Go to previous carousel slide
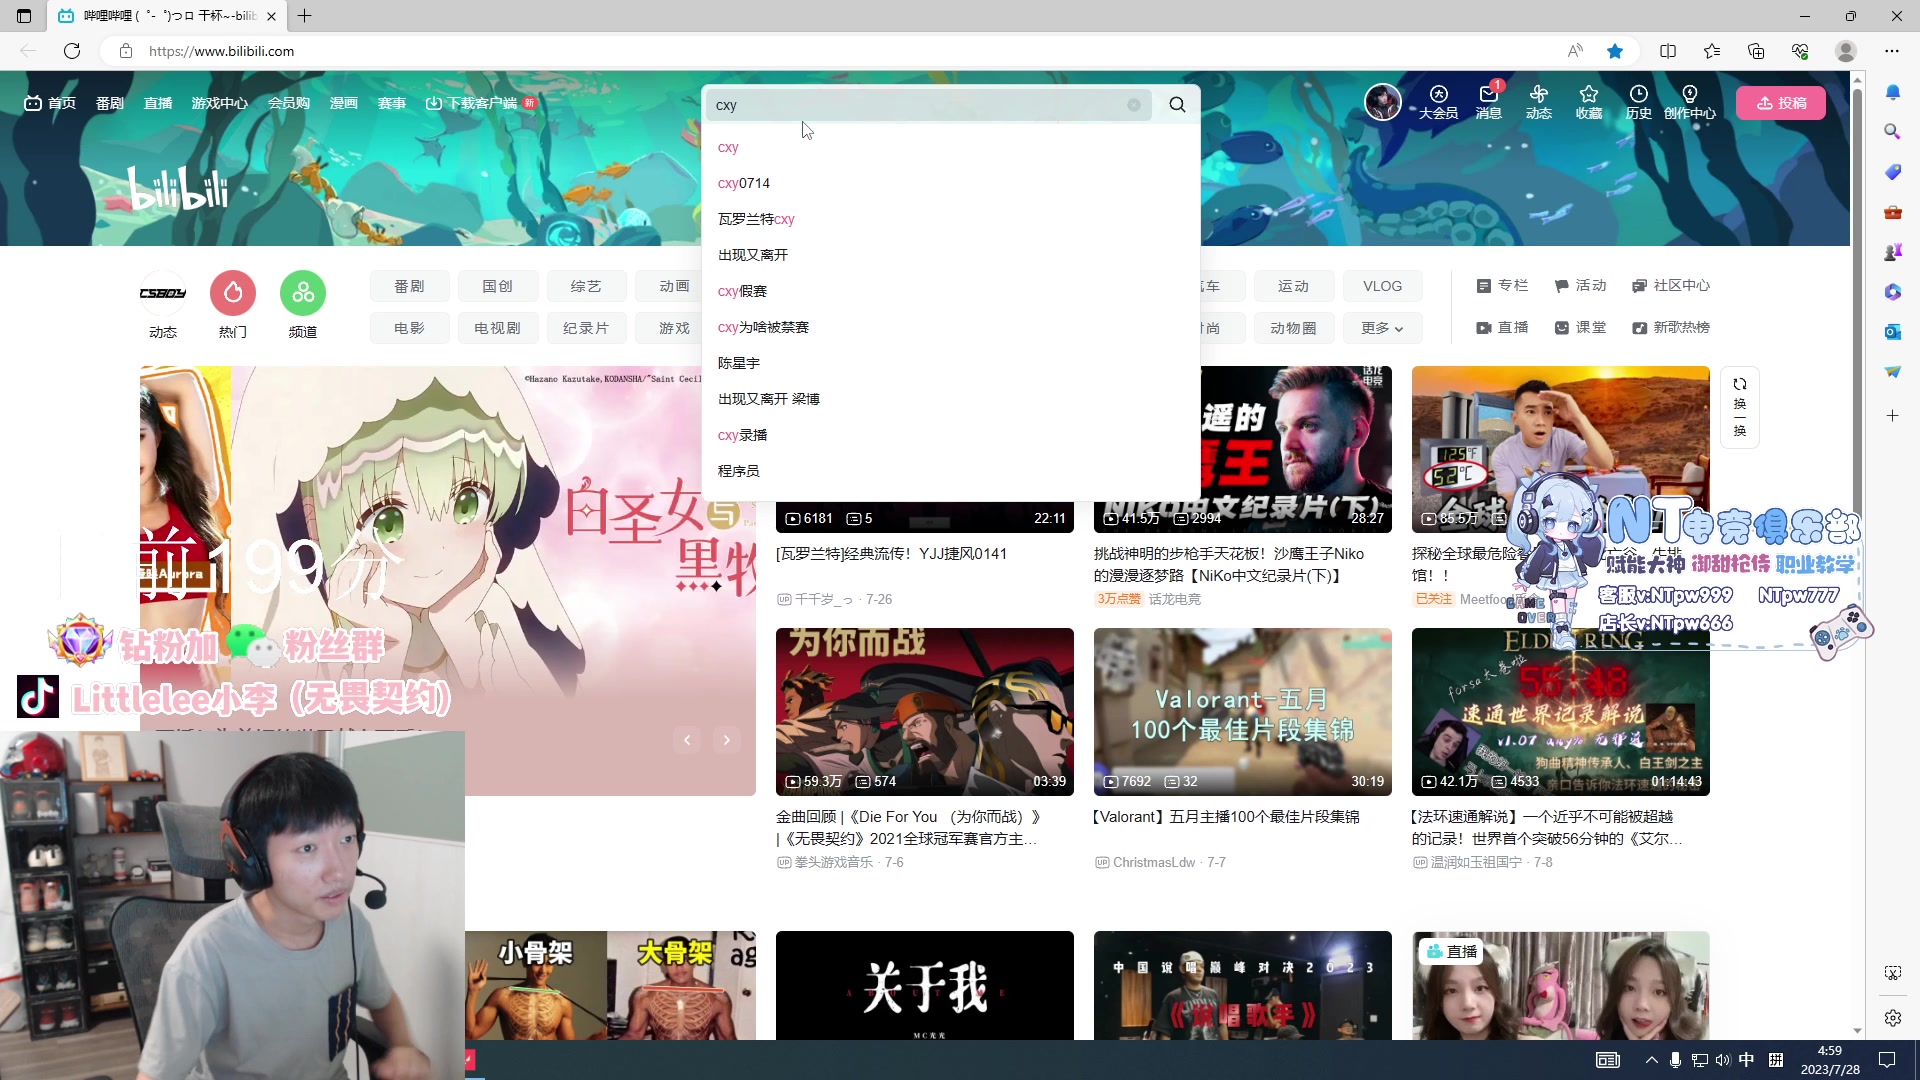This screenshot has width=1920, height=1080. coord(687,740)
